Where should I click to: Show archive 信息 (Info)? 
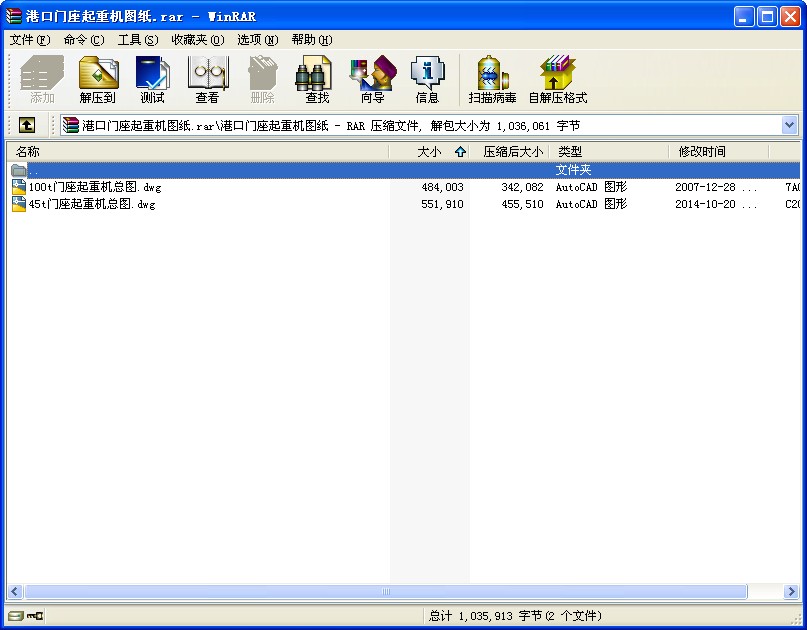click(427, 79)
